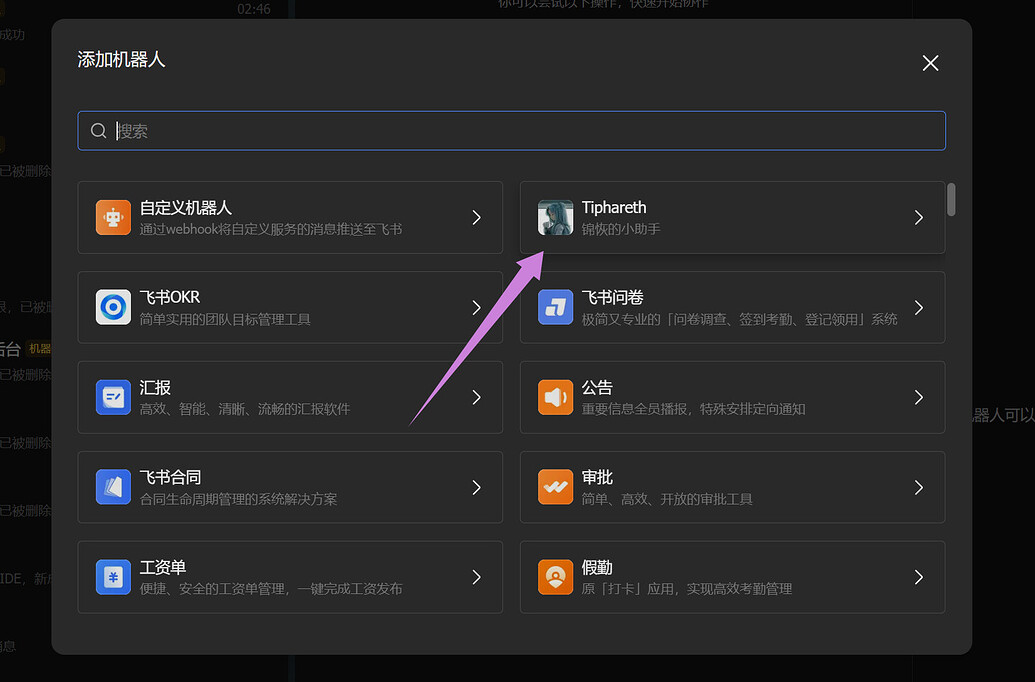Click the Tiphareth avatar image

[x=555, y=217]
